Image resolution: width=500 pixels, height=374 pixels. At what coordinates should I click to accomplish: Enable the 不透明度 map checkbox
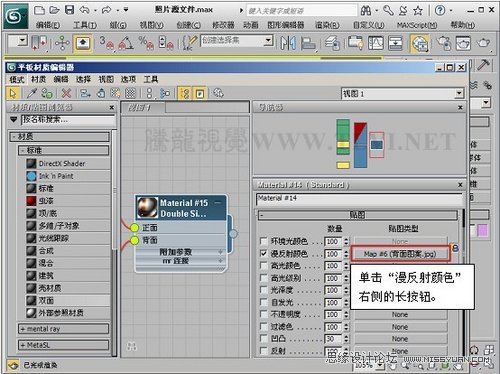coord(263,314)
